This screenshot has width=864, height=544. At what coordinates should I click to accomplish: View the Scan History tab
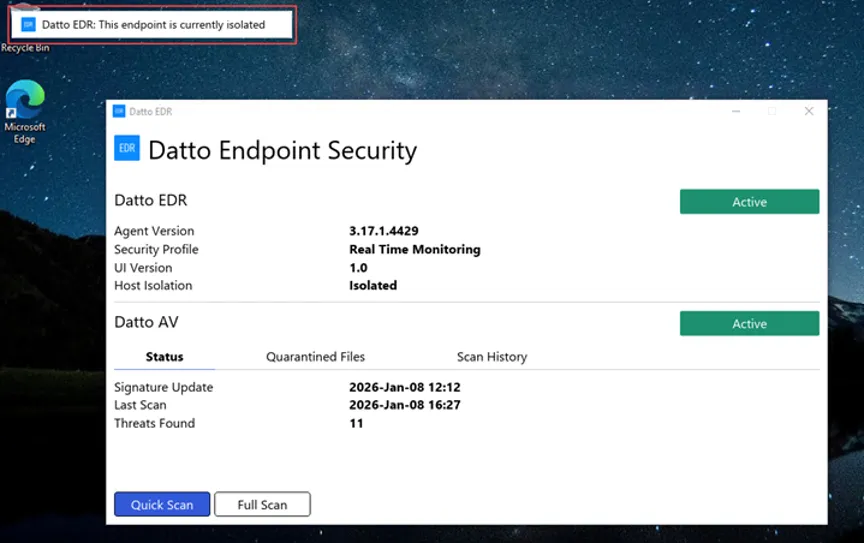[x=491, y=357]
